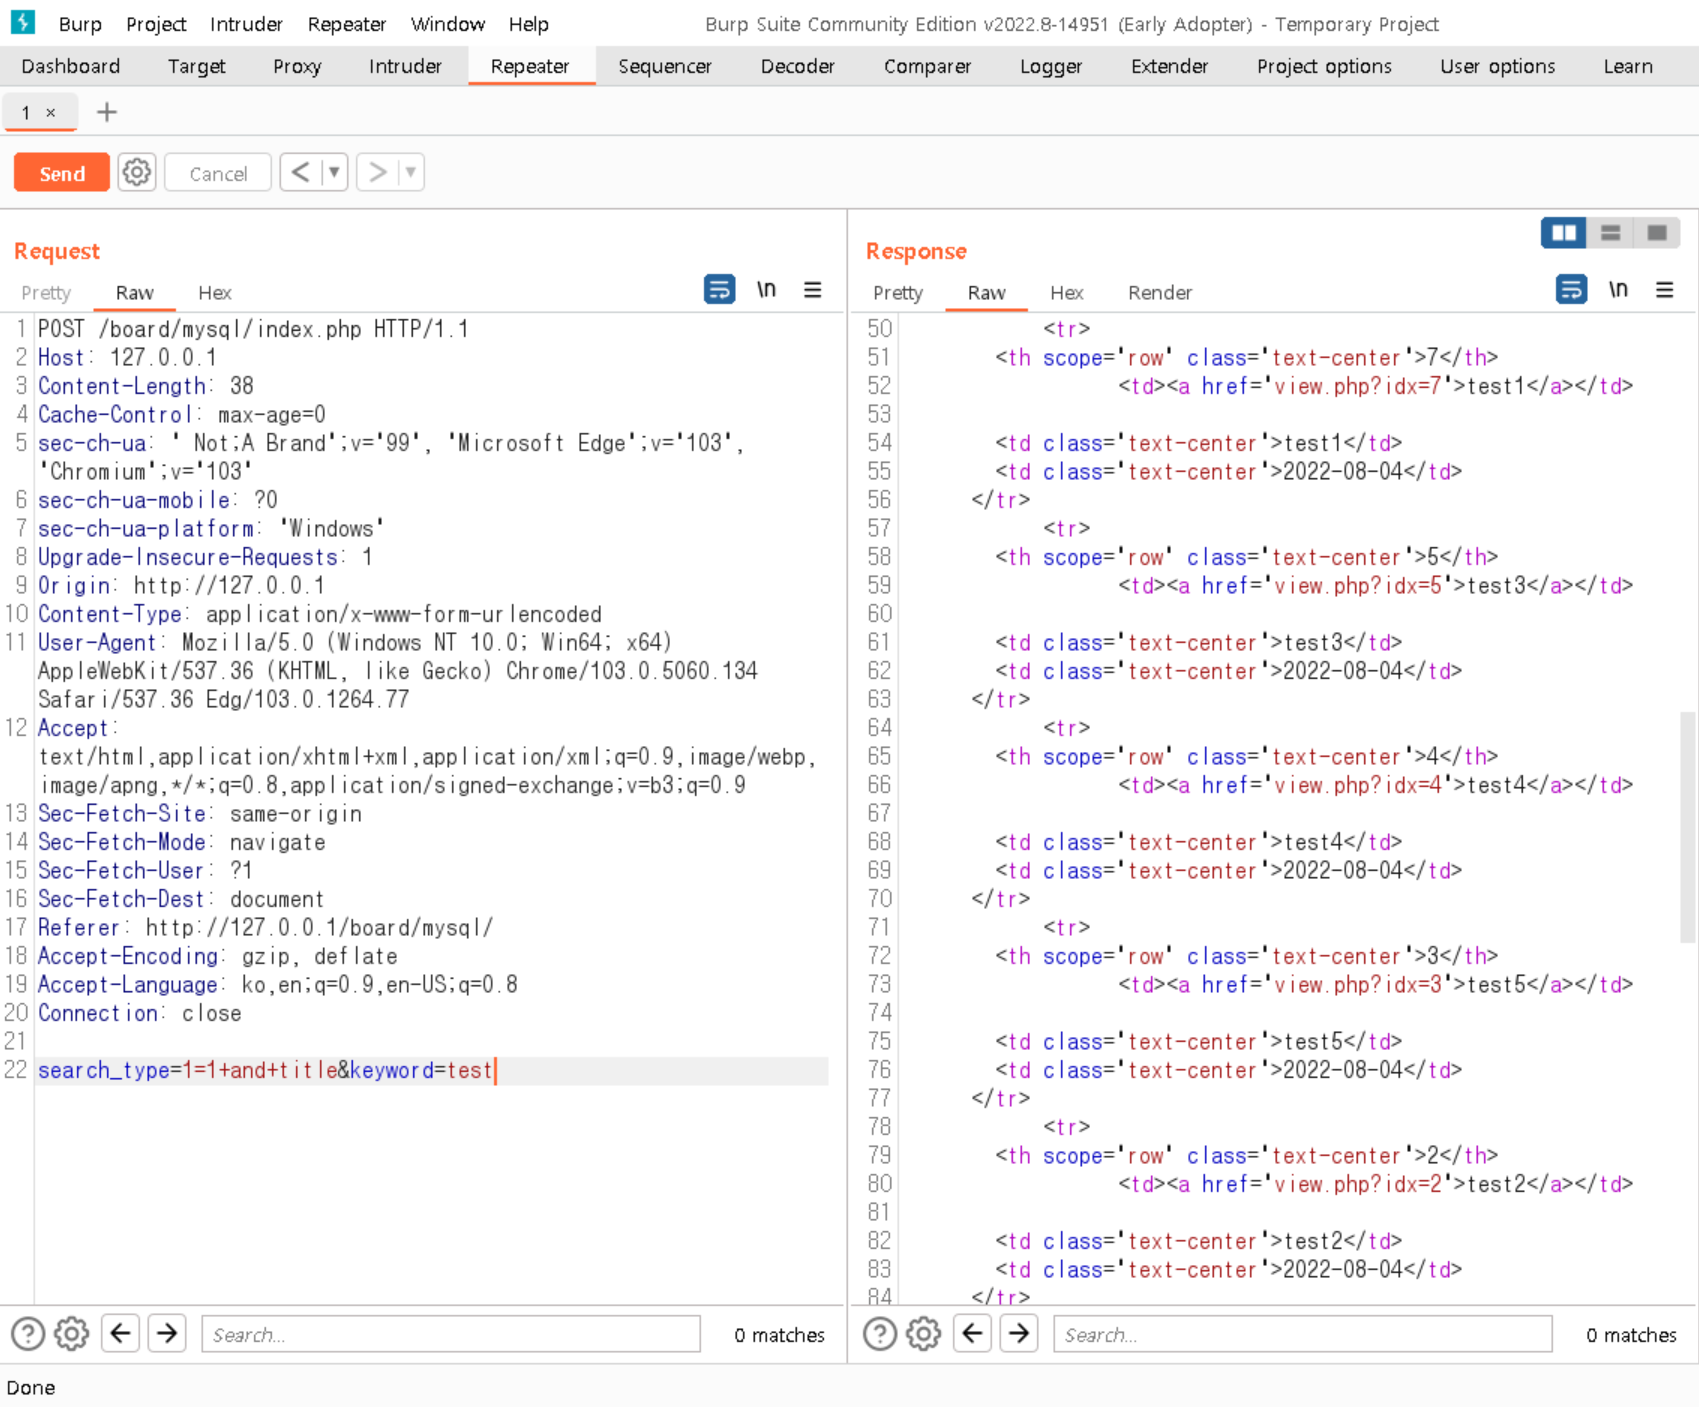The height and width of the screenshot is (1407, 1699).
Task: Switch to Proxy tab
Action: (x=297, y=66)
